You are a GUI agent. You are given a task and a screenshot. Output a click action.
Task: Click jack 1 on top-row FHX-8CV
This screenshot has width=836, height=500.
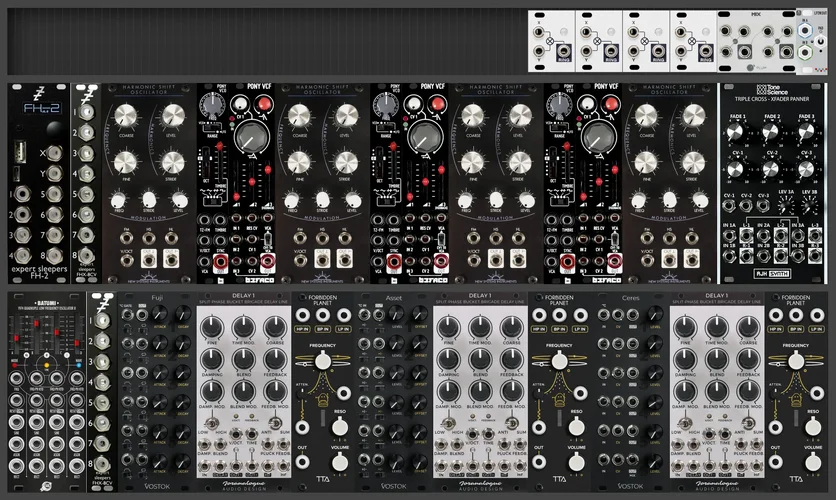86,112
